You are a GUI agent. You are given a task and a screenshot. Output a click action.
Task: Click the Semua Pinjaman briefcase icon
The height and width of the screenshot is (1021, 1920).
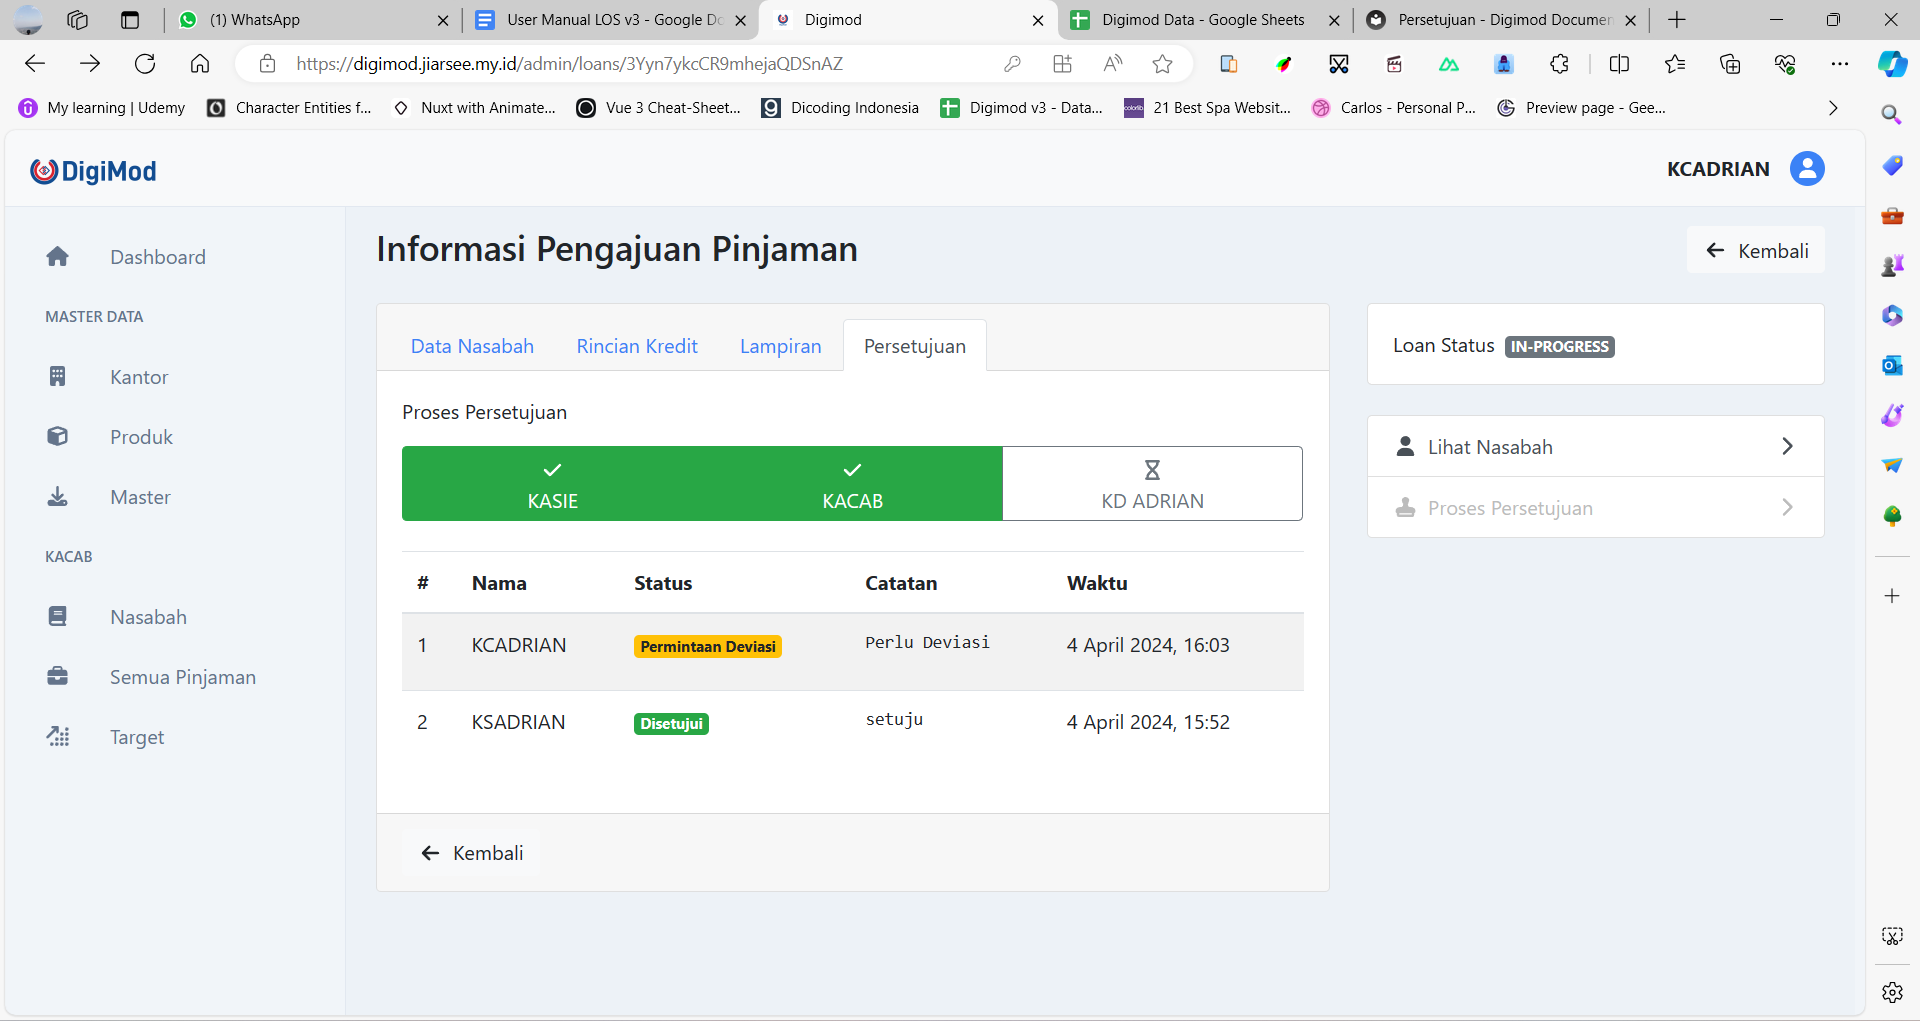(58, 677)
